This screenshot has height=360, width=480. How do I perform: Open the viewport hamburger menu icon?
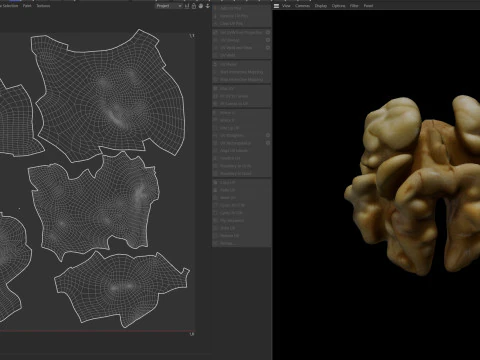pos(276,6)
